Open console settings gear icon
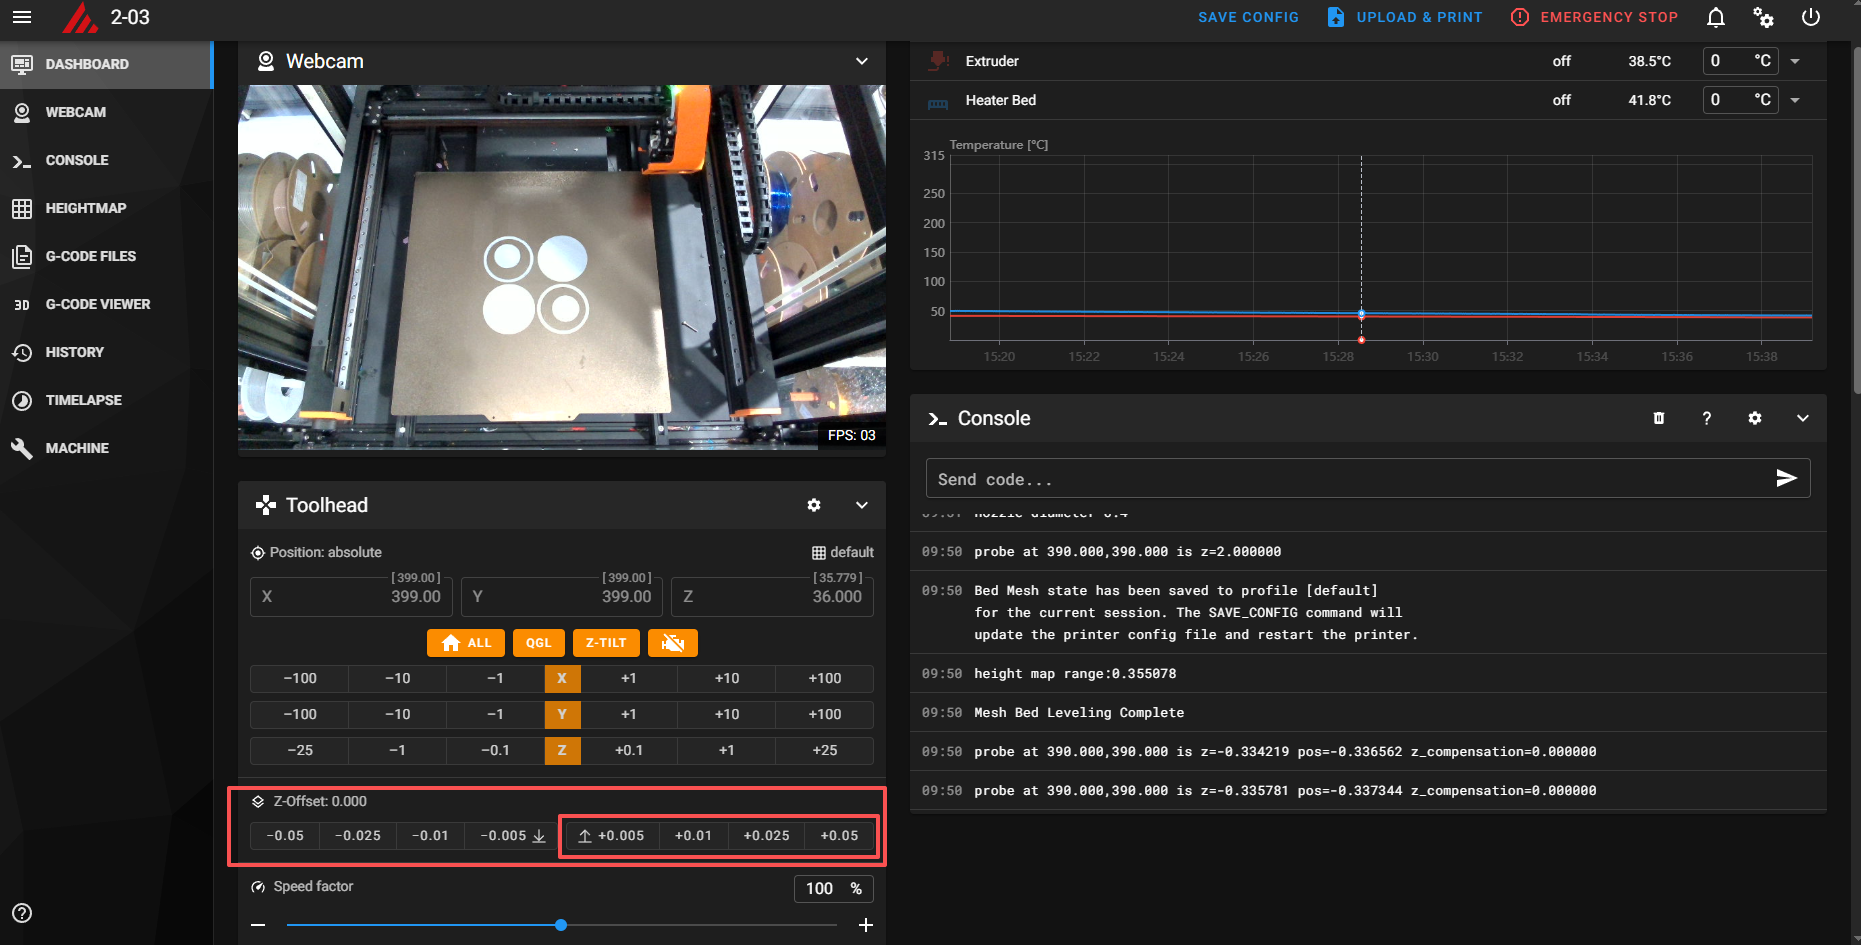 coord(1755,418)
